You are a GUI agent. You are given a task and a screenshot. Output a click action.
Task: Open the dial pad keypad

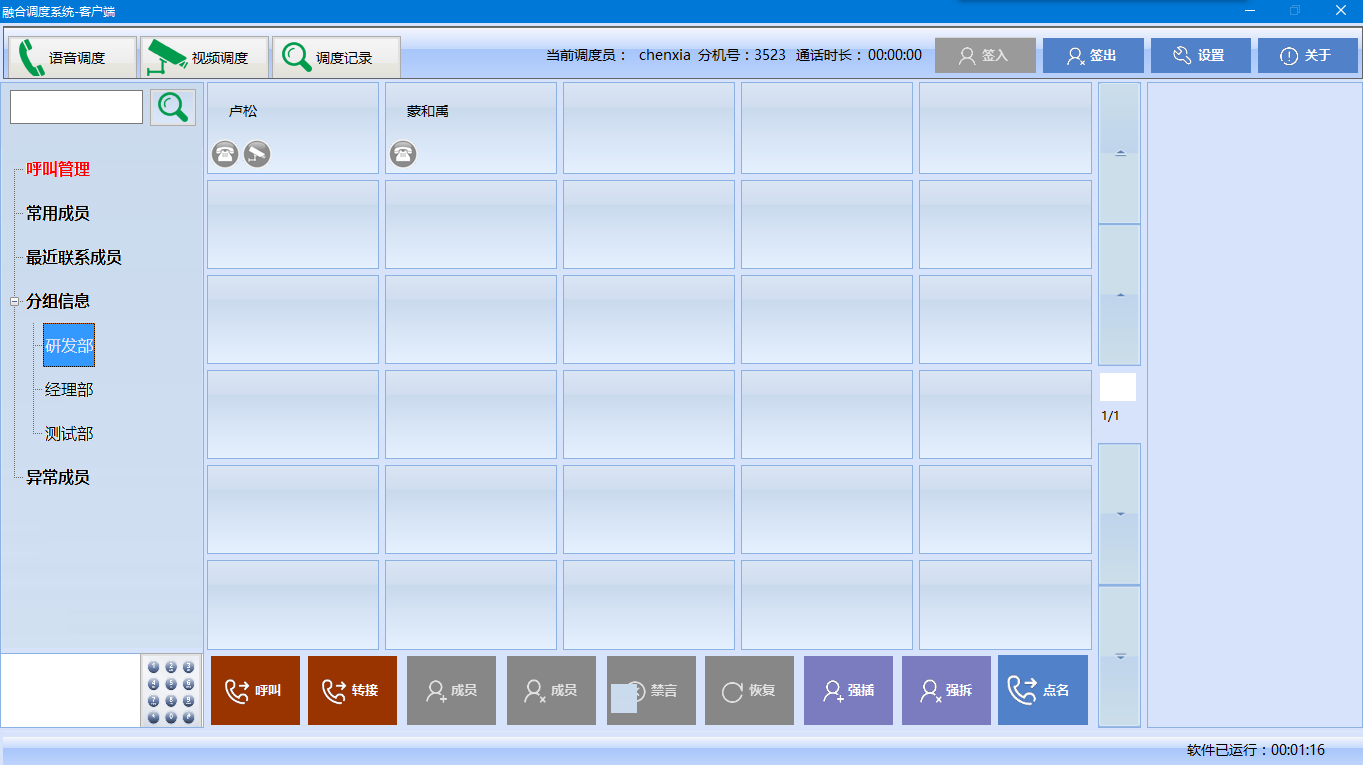point(171,690)
